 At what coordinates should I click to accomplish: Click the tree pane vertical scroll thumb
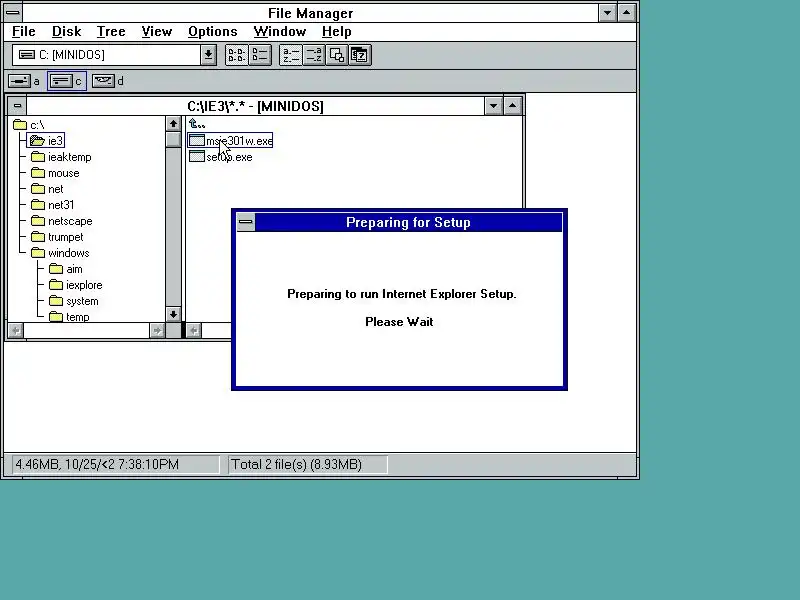tap(173, 139)
